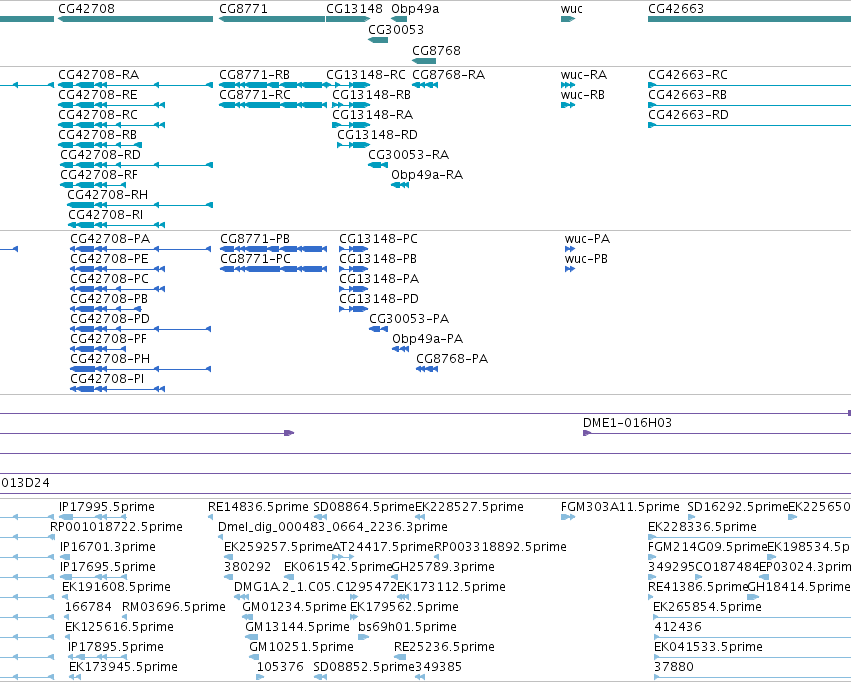
Task: Select protein Obp49a-PA
Action: [x=428, y=339]
